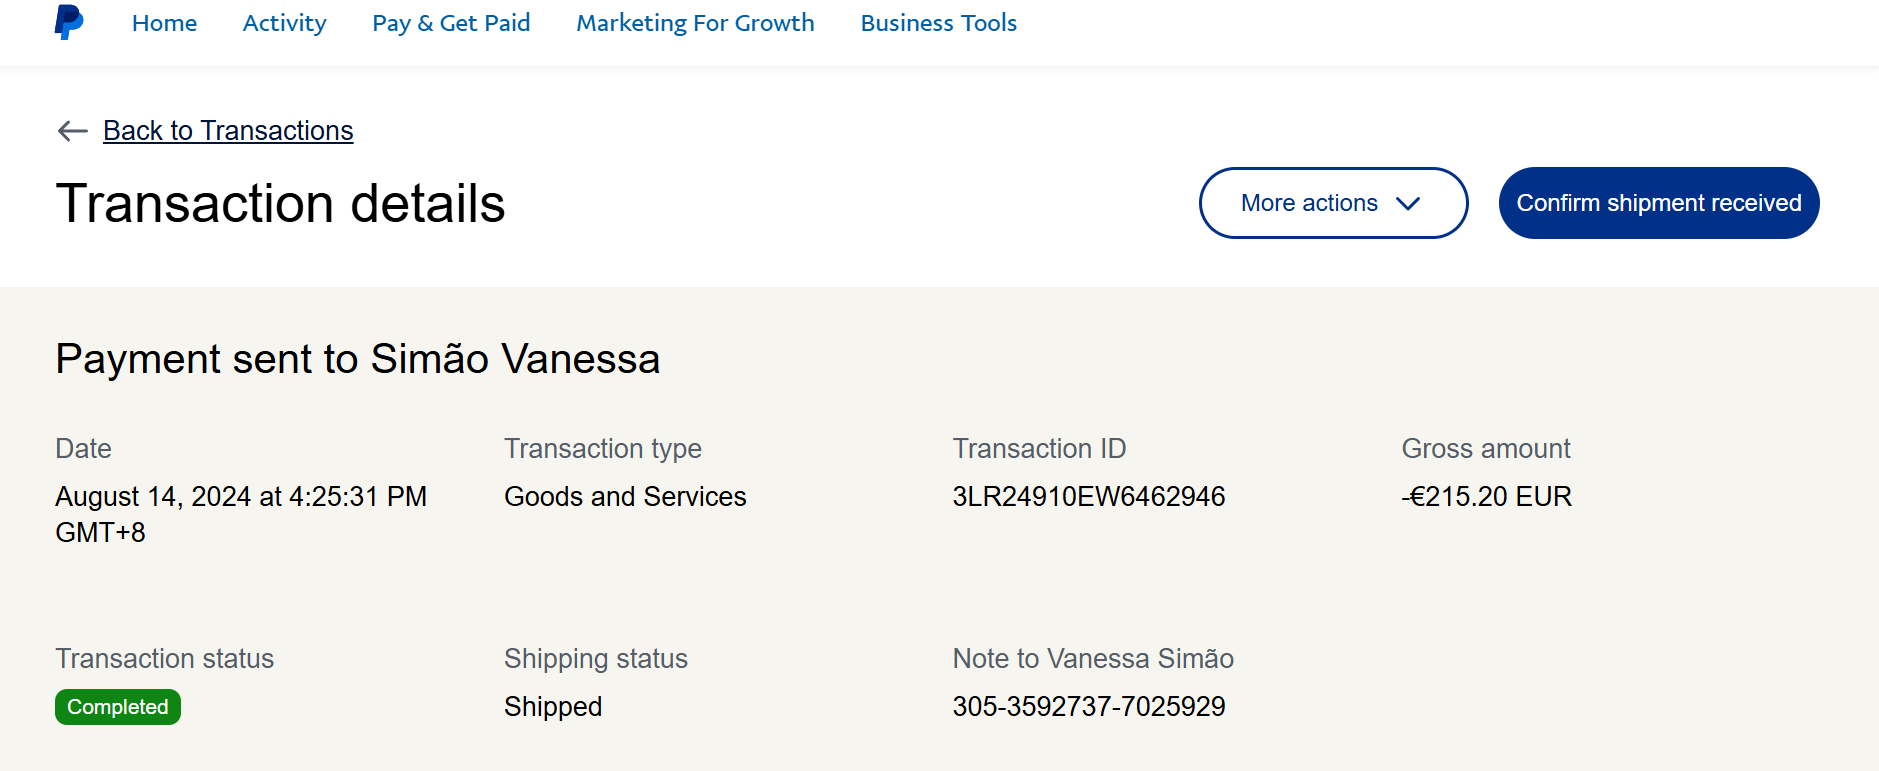Select Marketing For Growth menu
The height and width of the screenshot is (771, 1879).
click(695, 23)
